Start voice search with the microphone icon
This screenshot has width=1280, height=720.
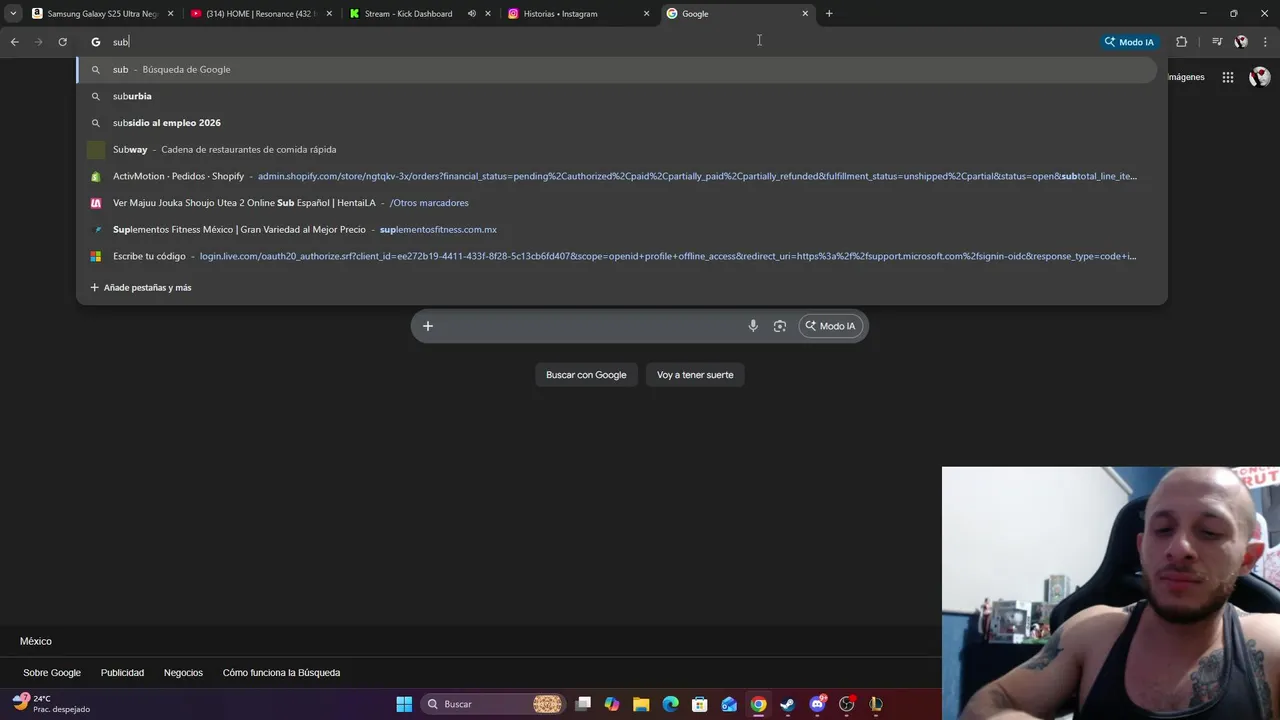(x=753, y=326)
